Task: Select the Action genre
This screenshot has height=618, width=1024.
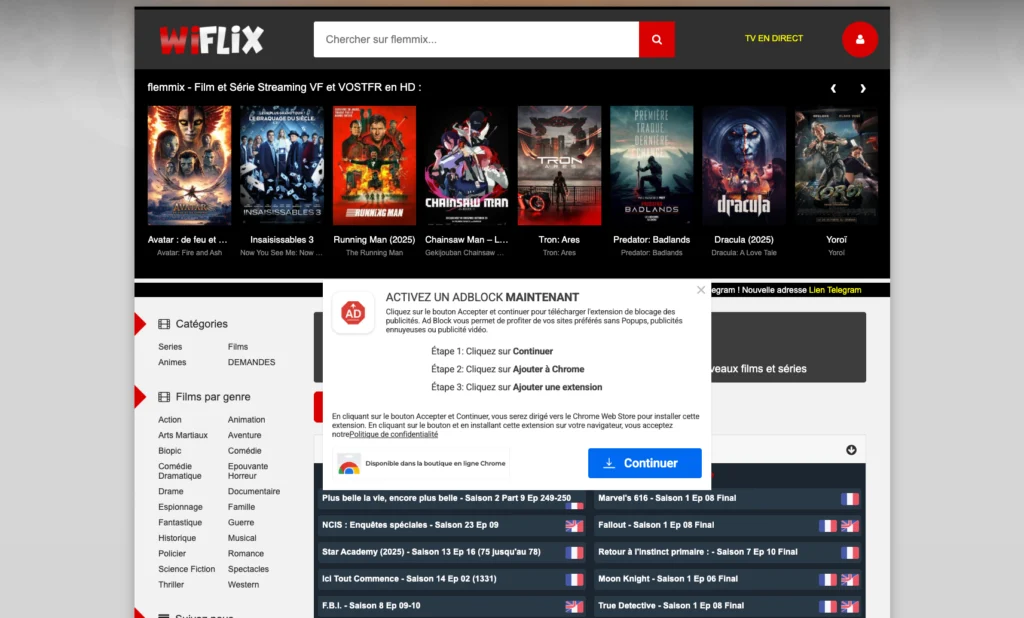Action: [170, 420]
